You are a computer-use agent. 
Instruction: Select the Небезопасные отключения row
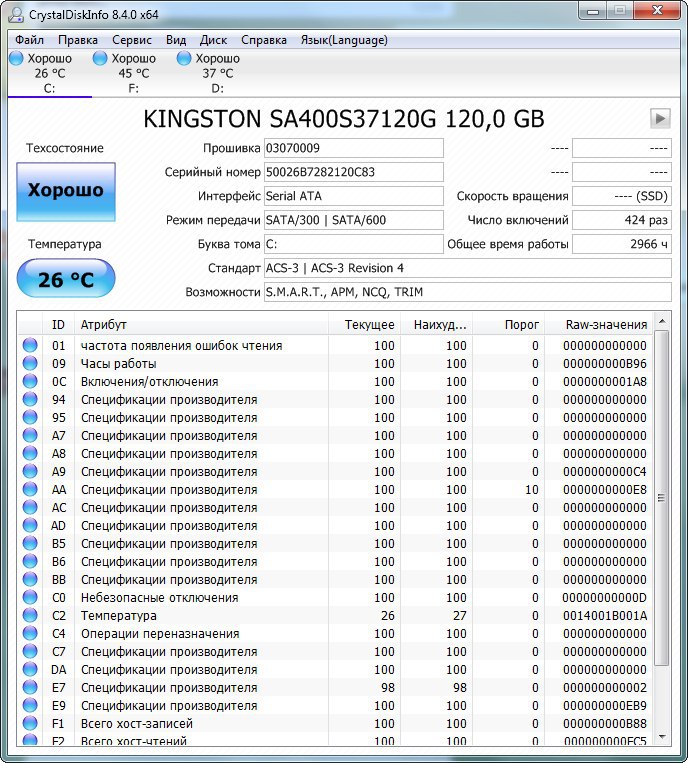click(336, 598)
